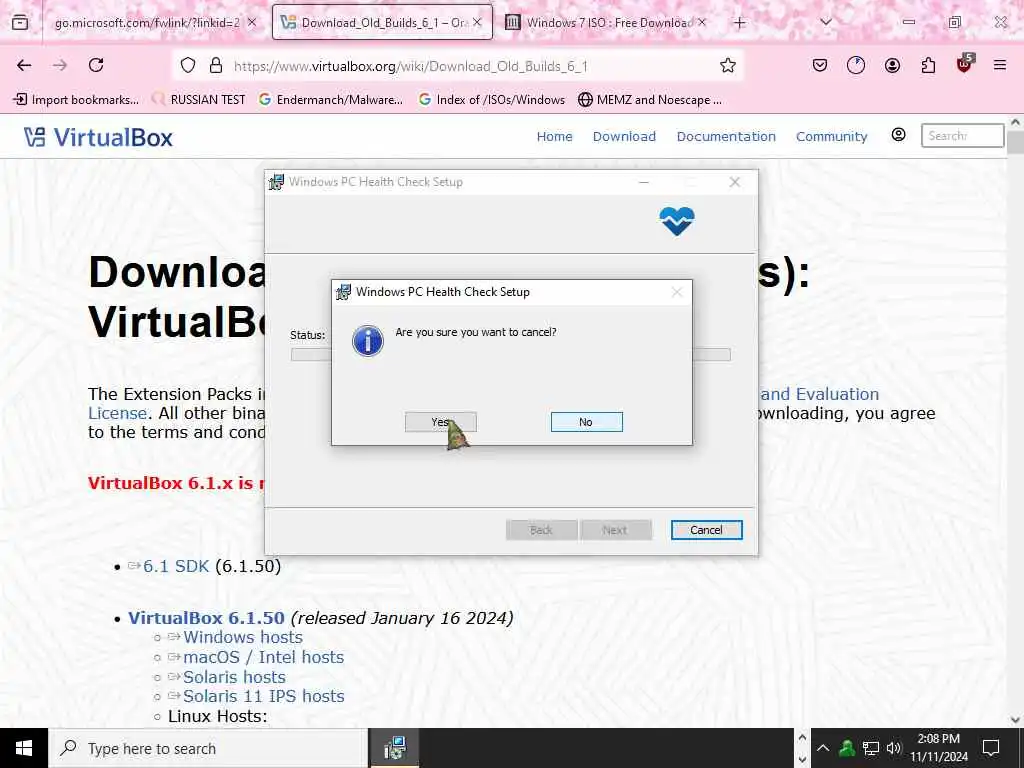Open the Solaris hosts link
The width and height of the screenshot is (1024, 768).
click(x=234, y=677)
